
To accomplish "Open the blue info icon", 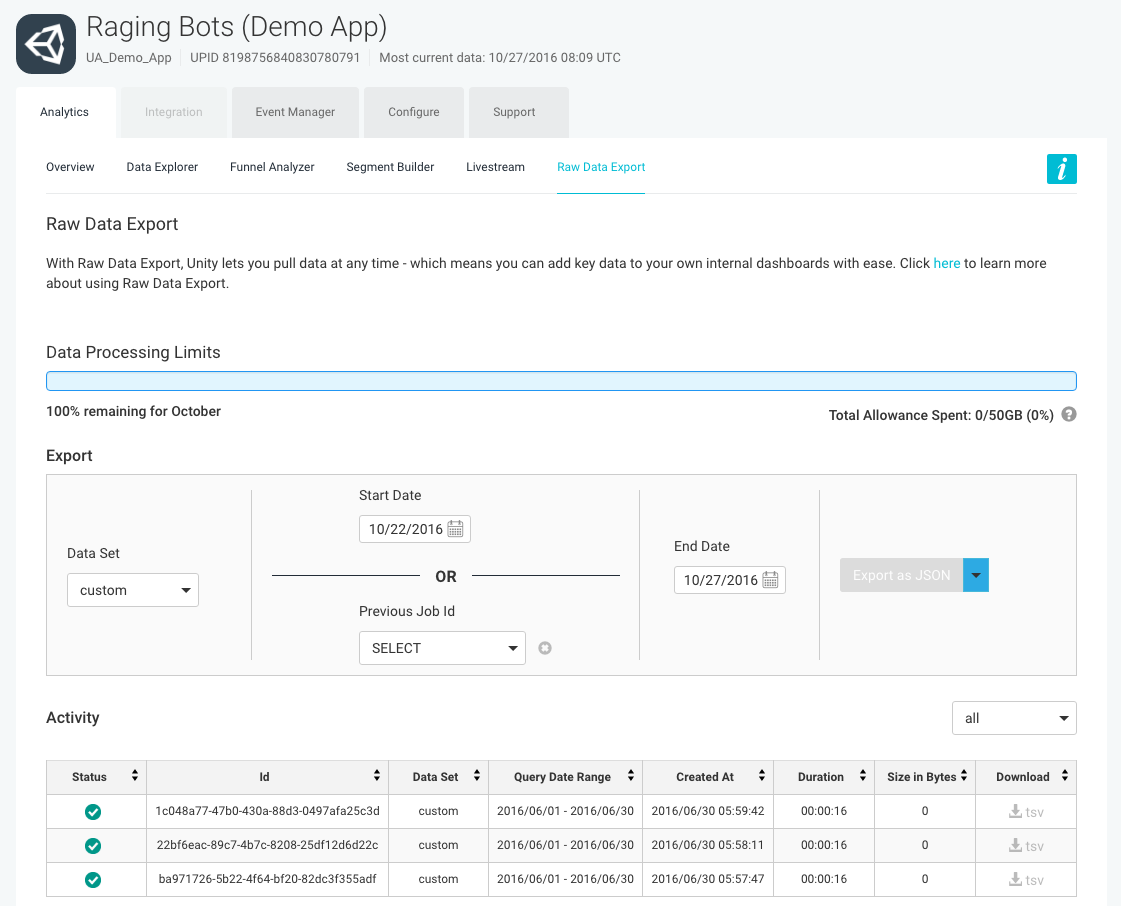I will click(x=1061, y=169).
